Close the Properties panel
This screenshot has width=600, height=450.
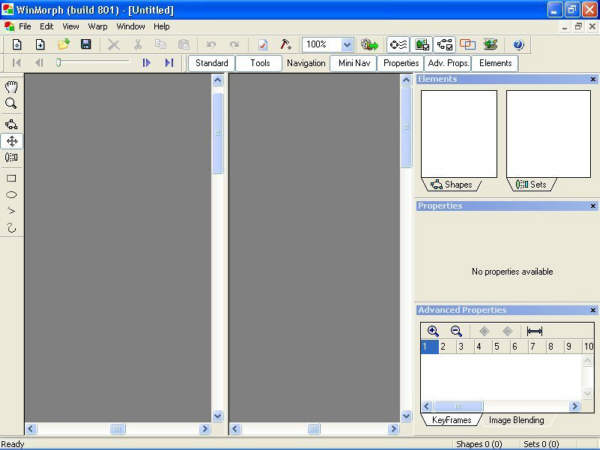pos(593,206)
